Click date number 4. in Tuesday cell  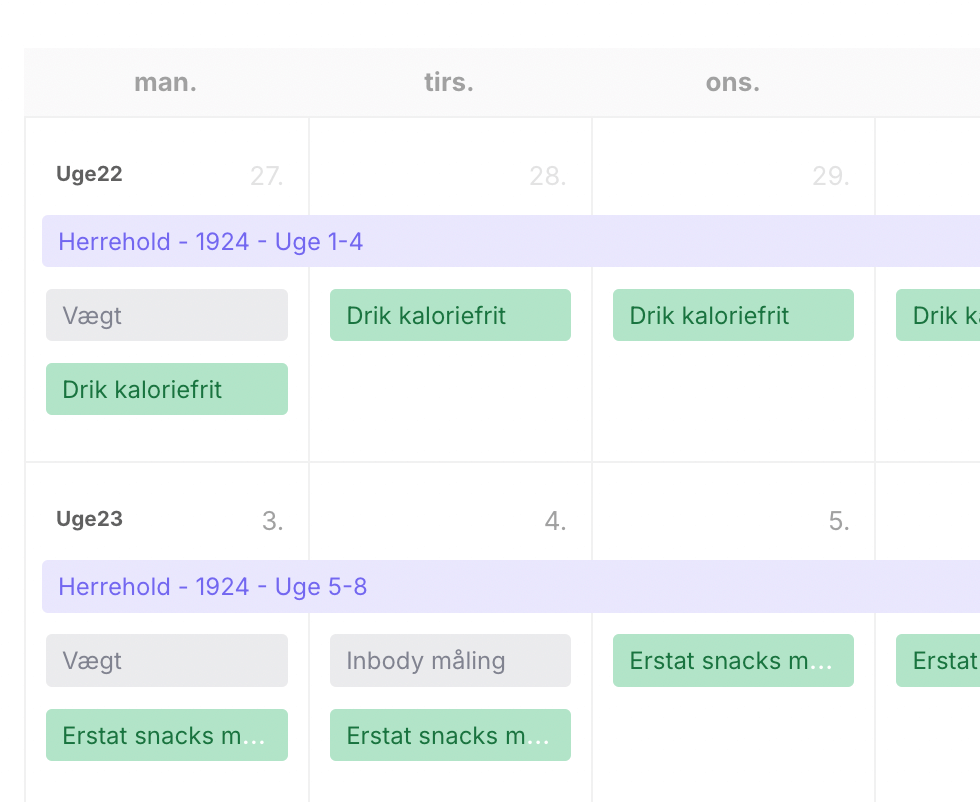556,521
